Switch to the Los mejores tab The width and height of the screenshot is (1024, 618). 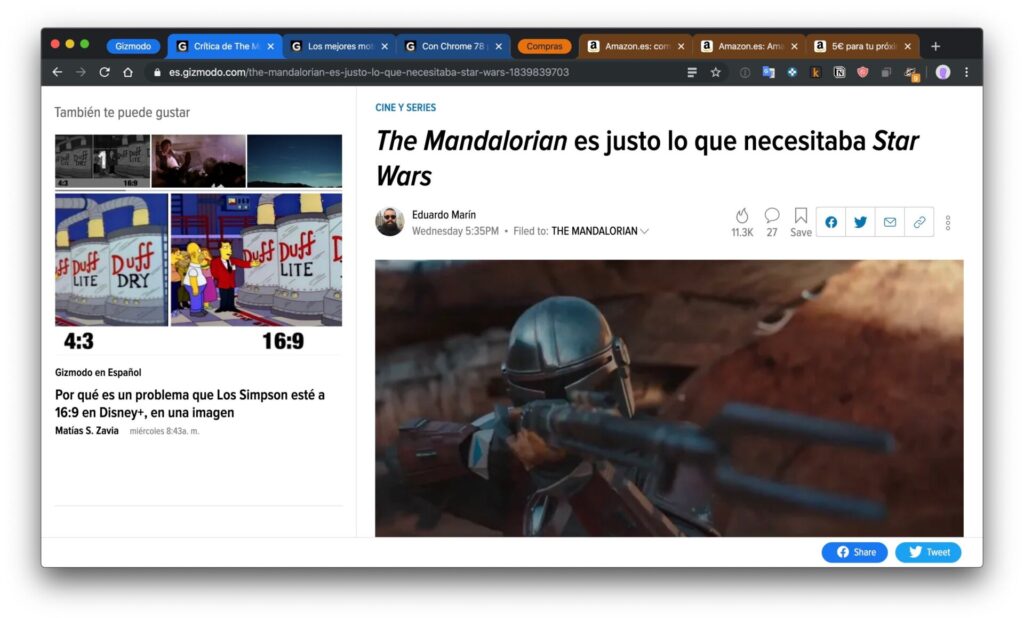pyautogui.click(x=333, y=46)
